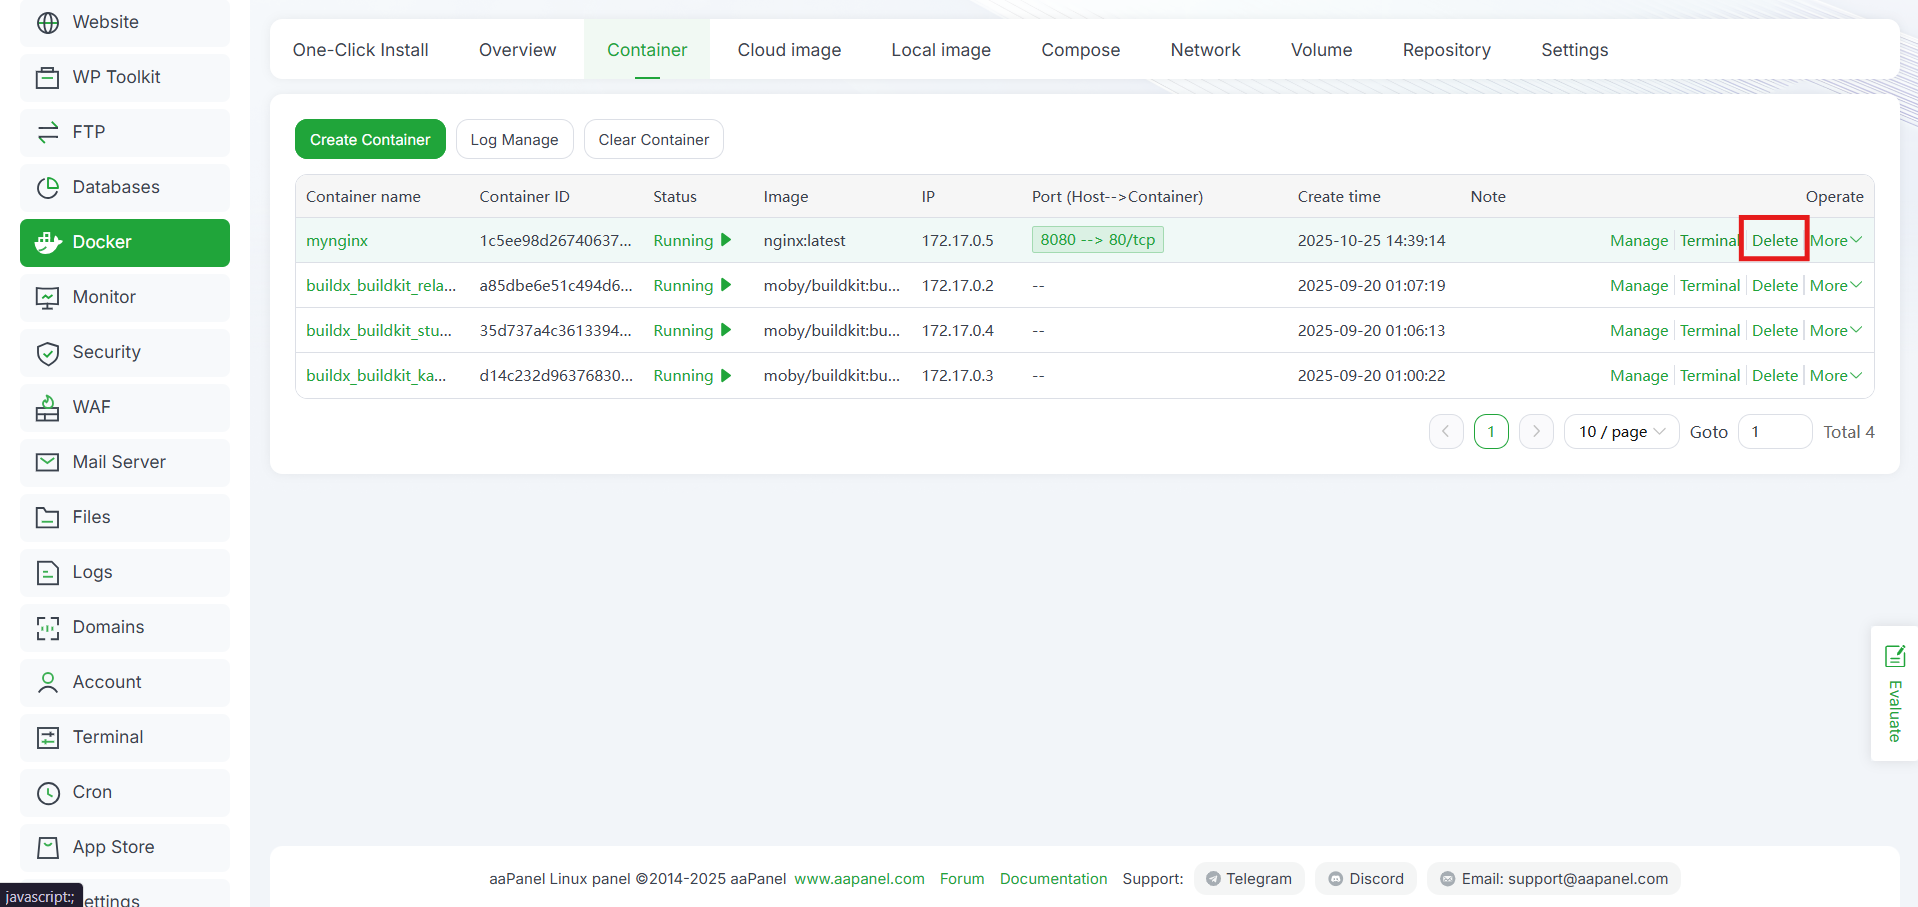Viewport: 1918px width, 907px height.
Task: Click IP address 172.17.0.4
Action: pos(957,330)
